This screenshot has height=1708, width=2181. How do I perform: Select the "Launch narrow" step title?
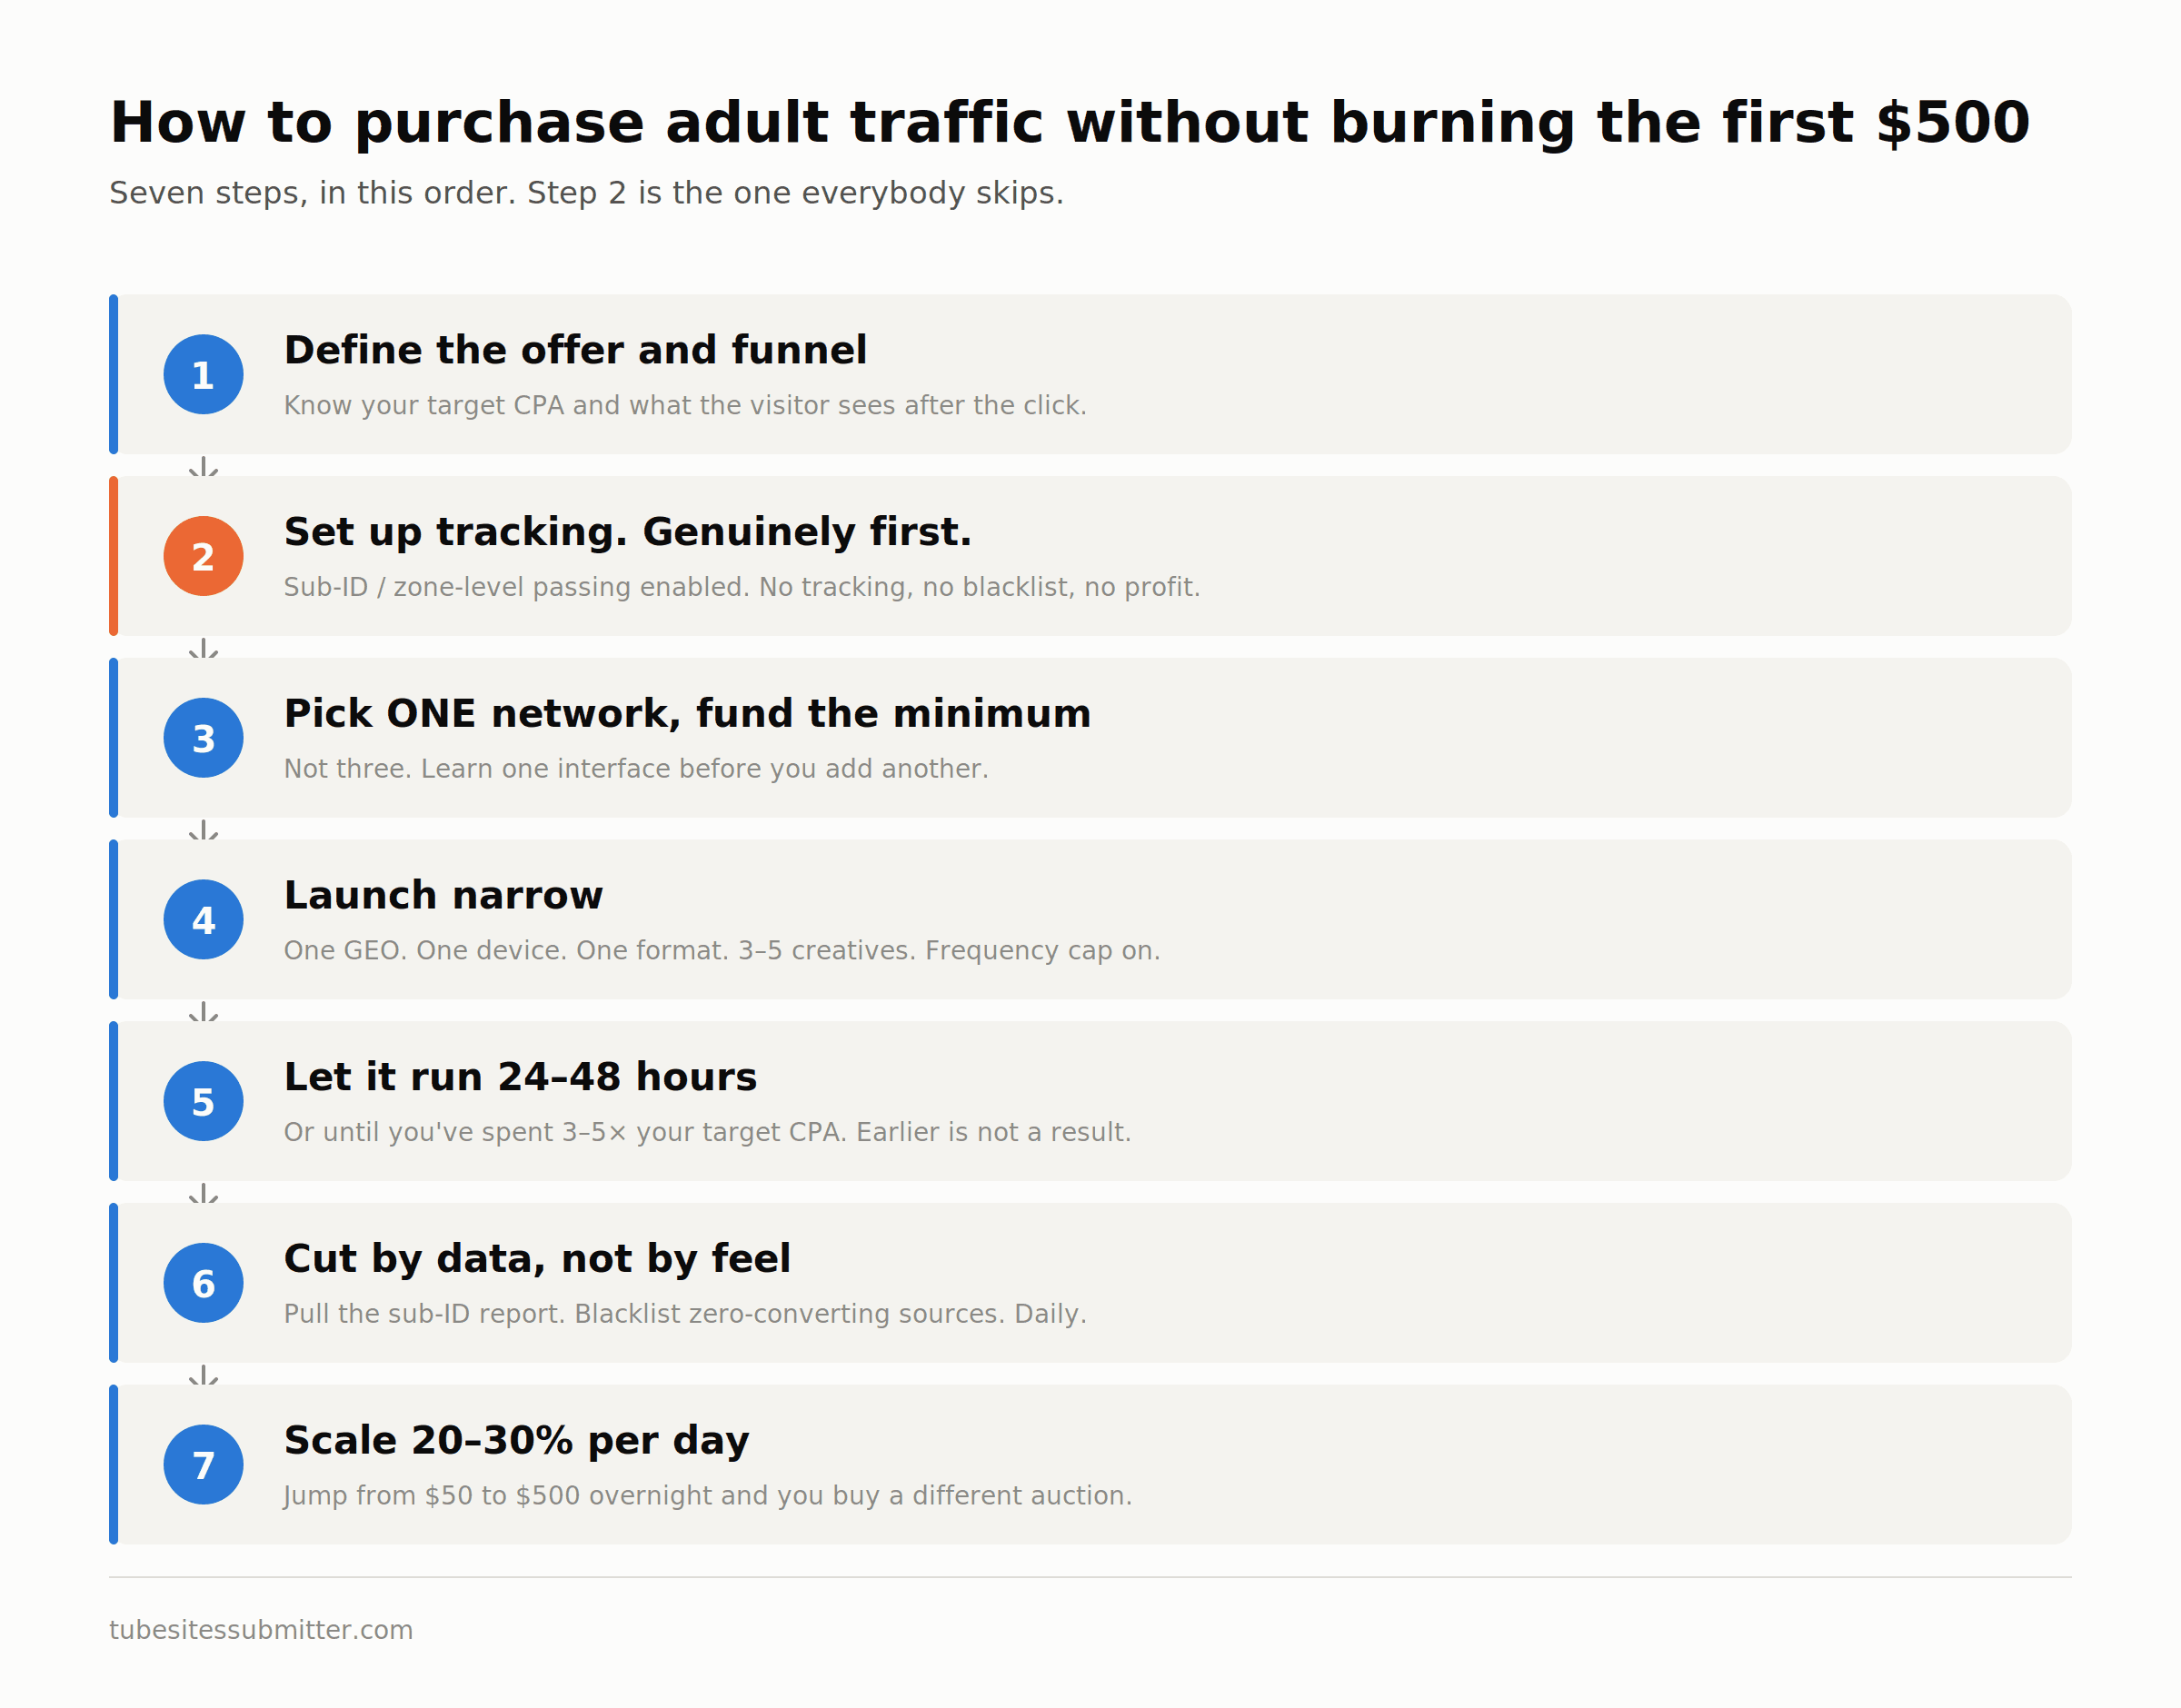(443, 895)
